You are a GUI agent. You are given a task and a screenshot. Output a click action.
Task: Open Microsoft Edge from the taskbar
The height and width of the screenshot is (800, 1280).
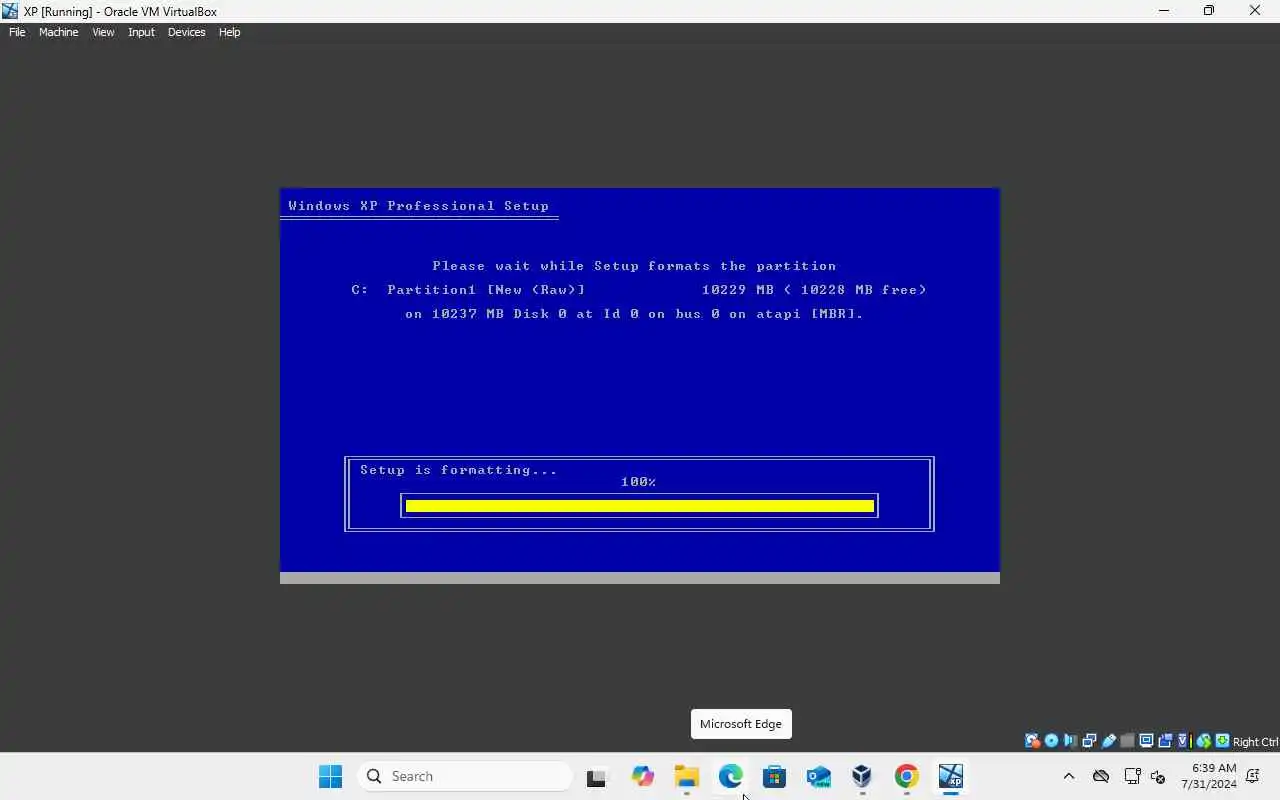(x=730, y=776)
